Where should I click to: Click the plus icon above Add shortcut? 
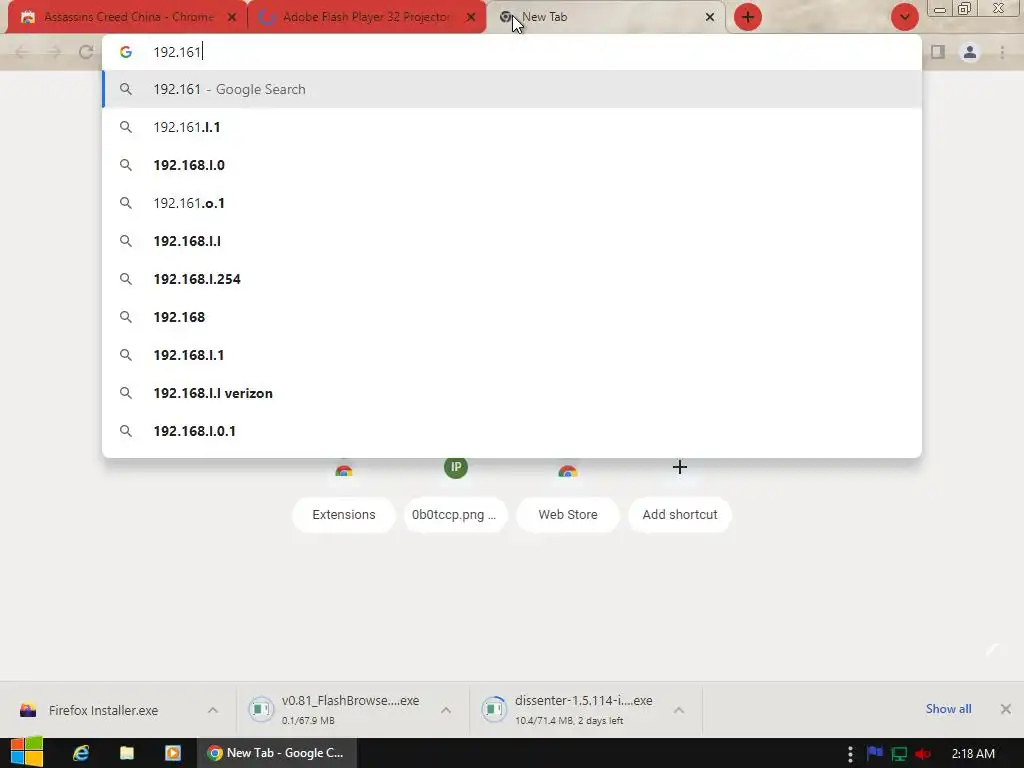(x=680, y=467)
